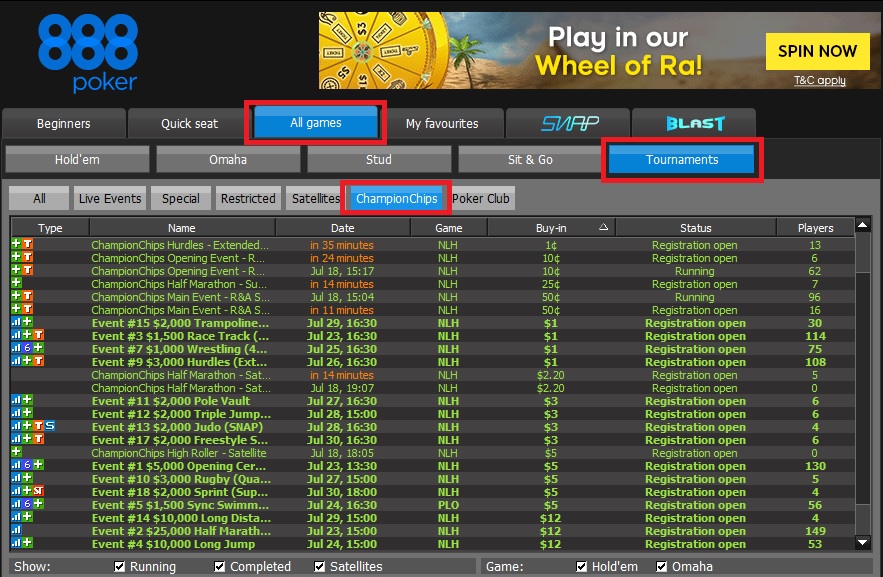Click the orange T turbo icon on ChampionChips Hurdles row
Screen dimensions: 883x577
[x=28, y=244]
